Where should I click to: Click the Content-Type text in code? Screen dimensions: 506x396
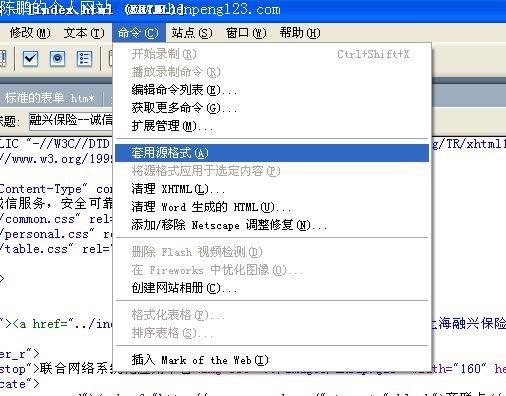coord(43,189)
